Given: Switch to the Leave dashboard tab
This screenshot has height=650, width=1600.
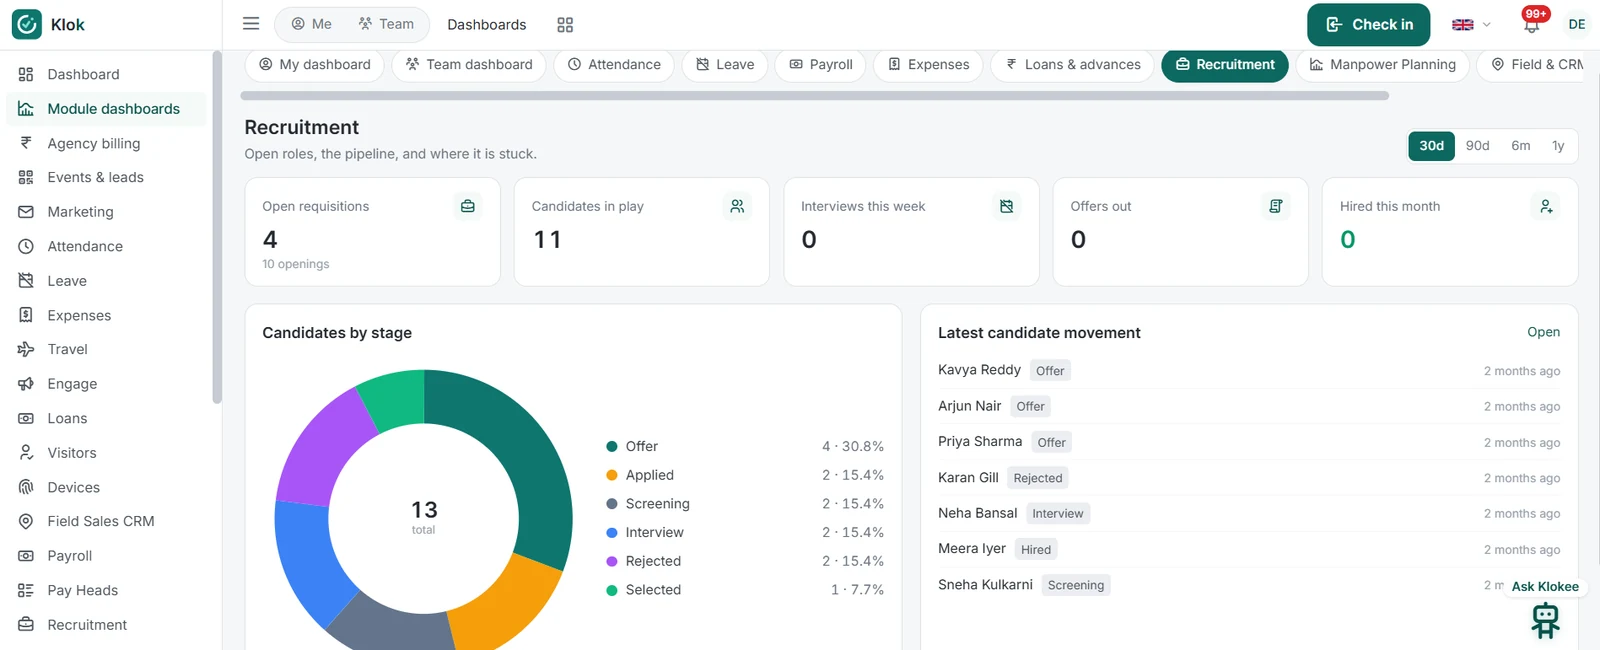Looking at the screenshot, I should click(725, 64).
